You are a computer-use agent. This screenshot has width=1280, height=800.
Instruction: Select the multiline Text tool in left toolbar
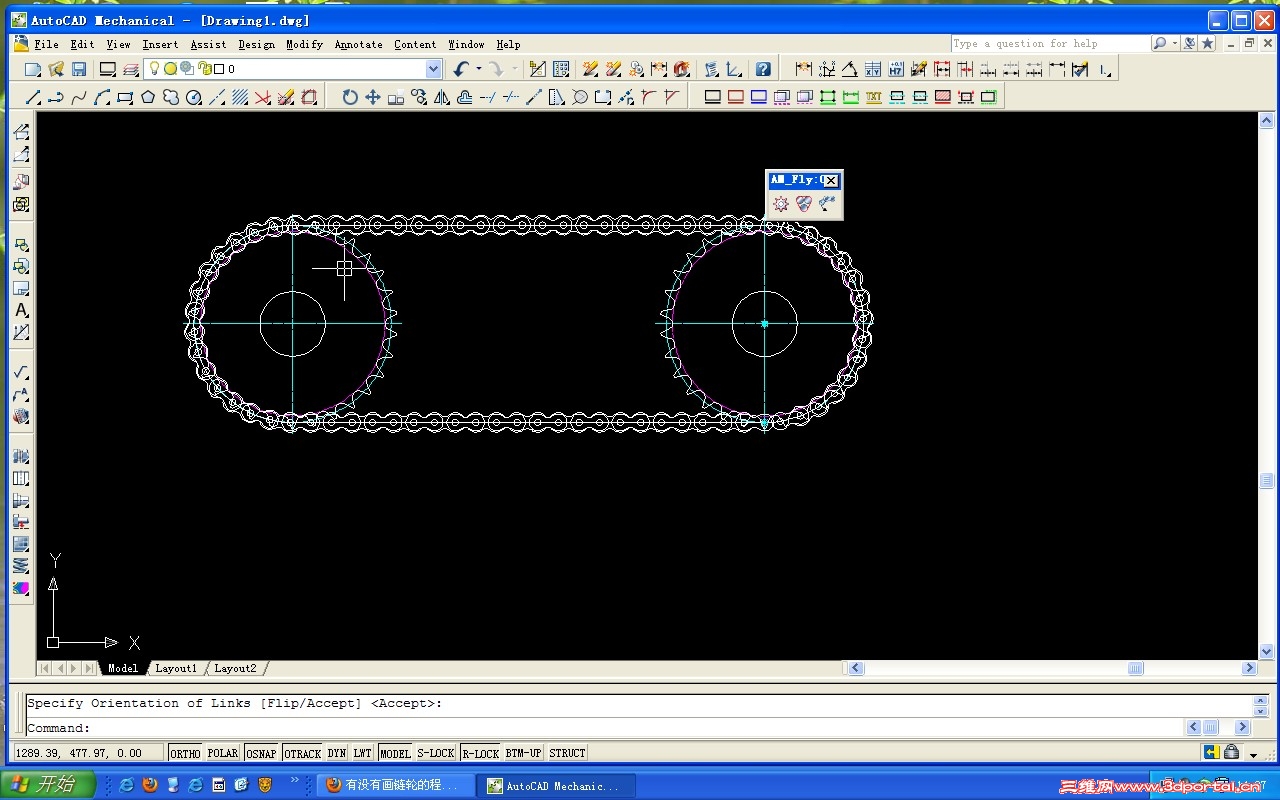21,311
